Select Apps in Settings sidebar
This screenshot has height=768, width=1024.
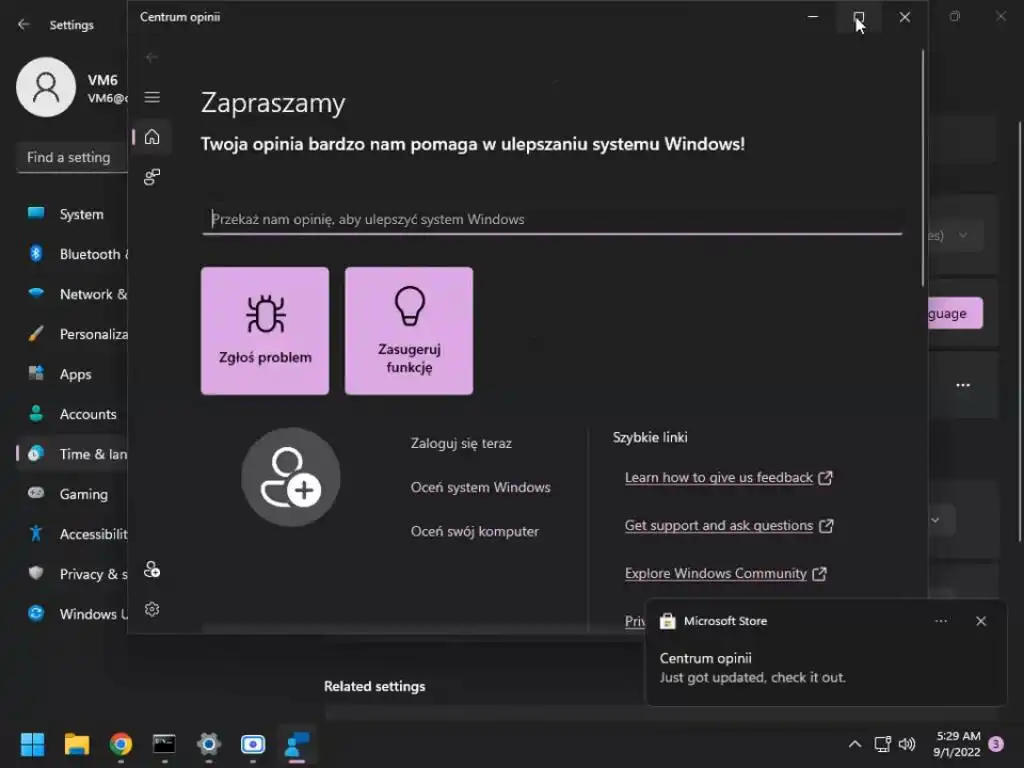point(72,374)
